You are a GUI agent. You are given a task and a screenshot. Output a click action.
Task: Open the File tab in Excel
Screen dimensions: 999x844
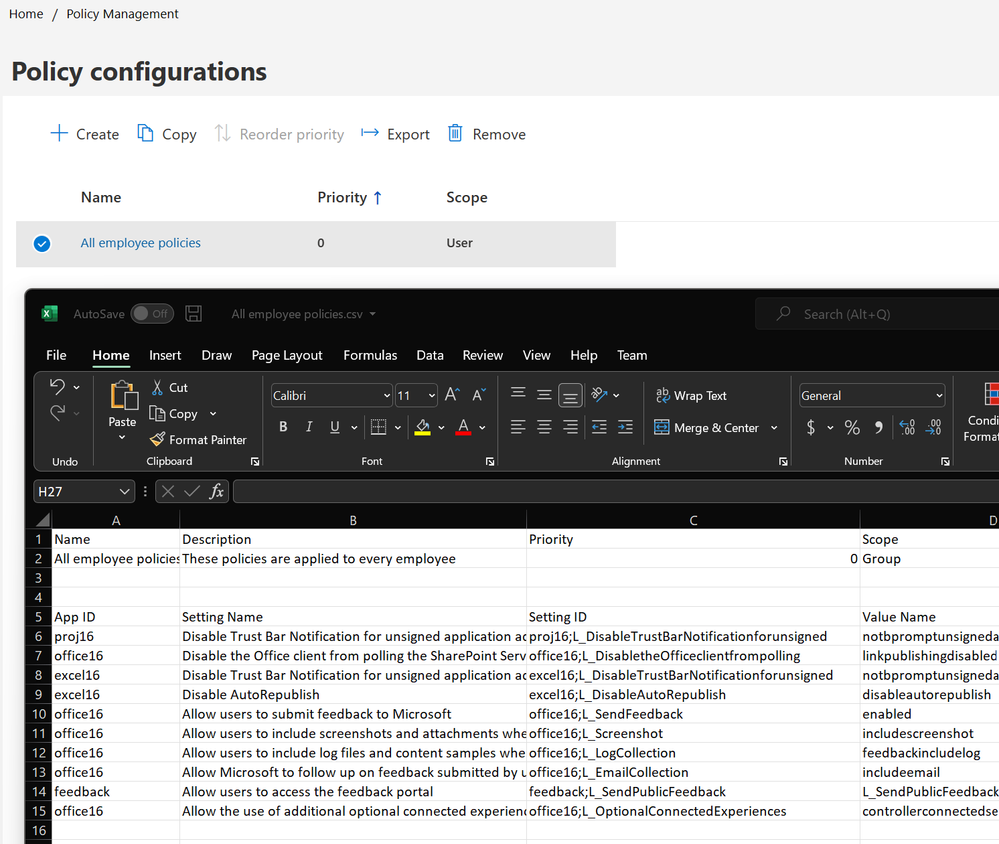point(56,355)
